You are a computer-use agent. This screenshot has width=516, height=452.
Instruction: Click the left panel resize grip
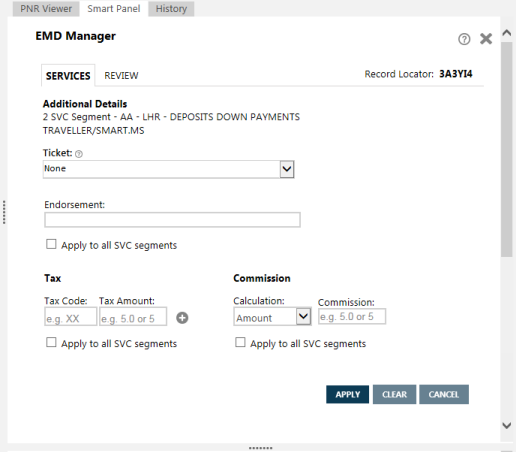pos(4,212)
